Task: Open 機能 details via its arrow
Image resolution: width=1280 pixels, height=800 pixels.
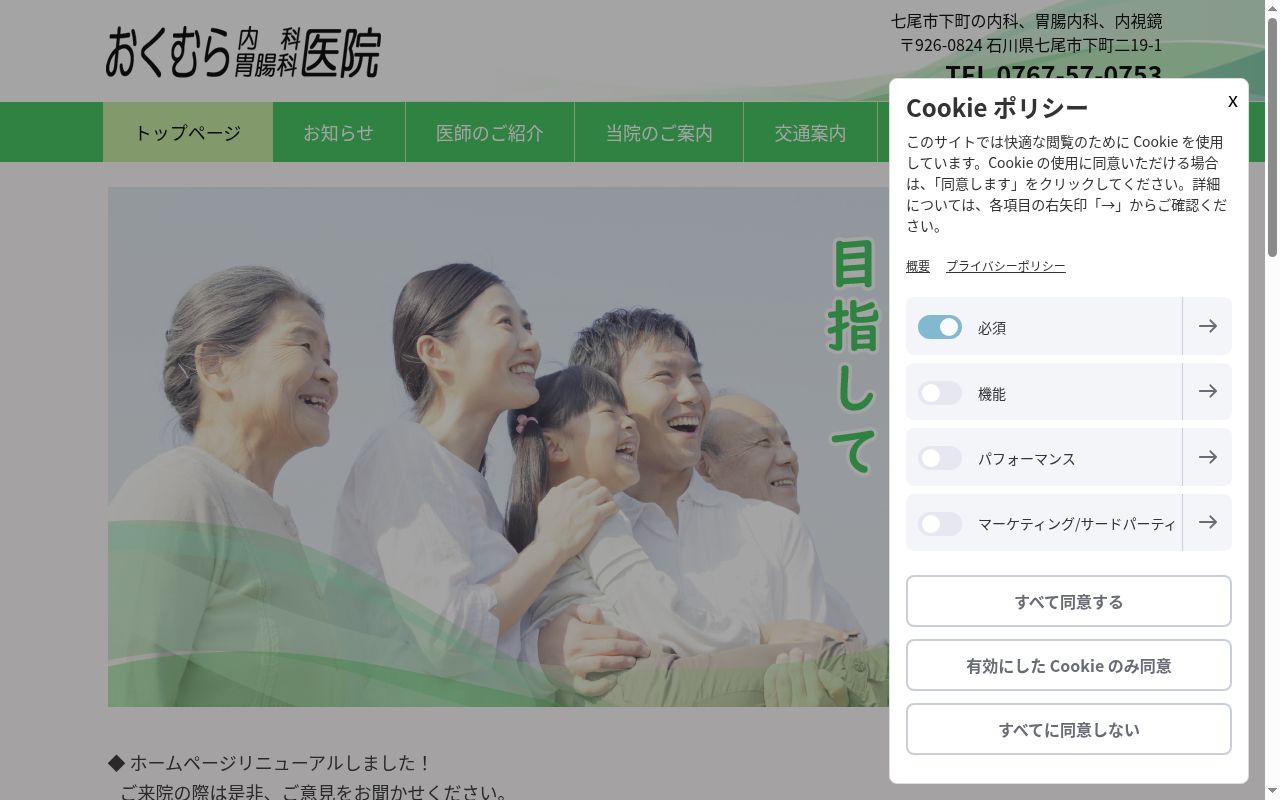Action: pos(1207,392)
